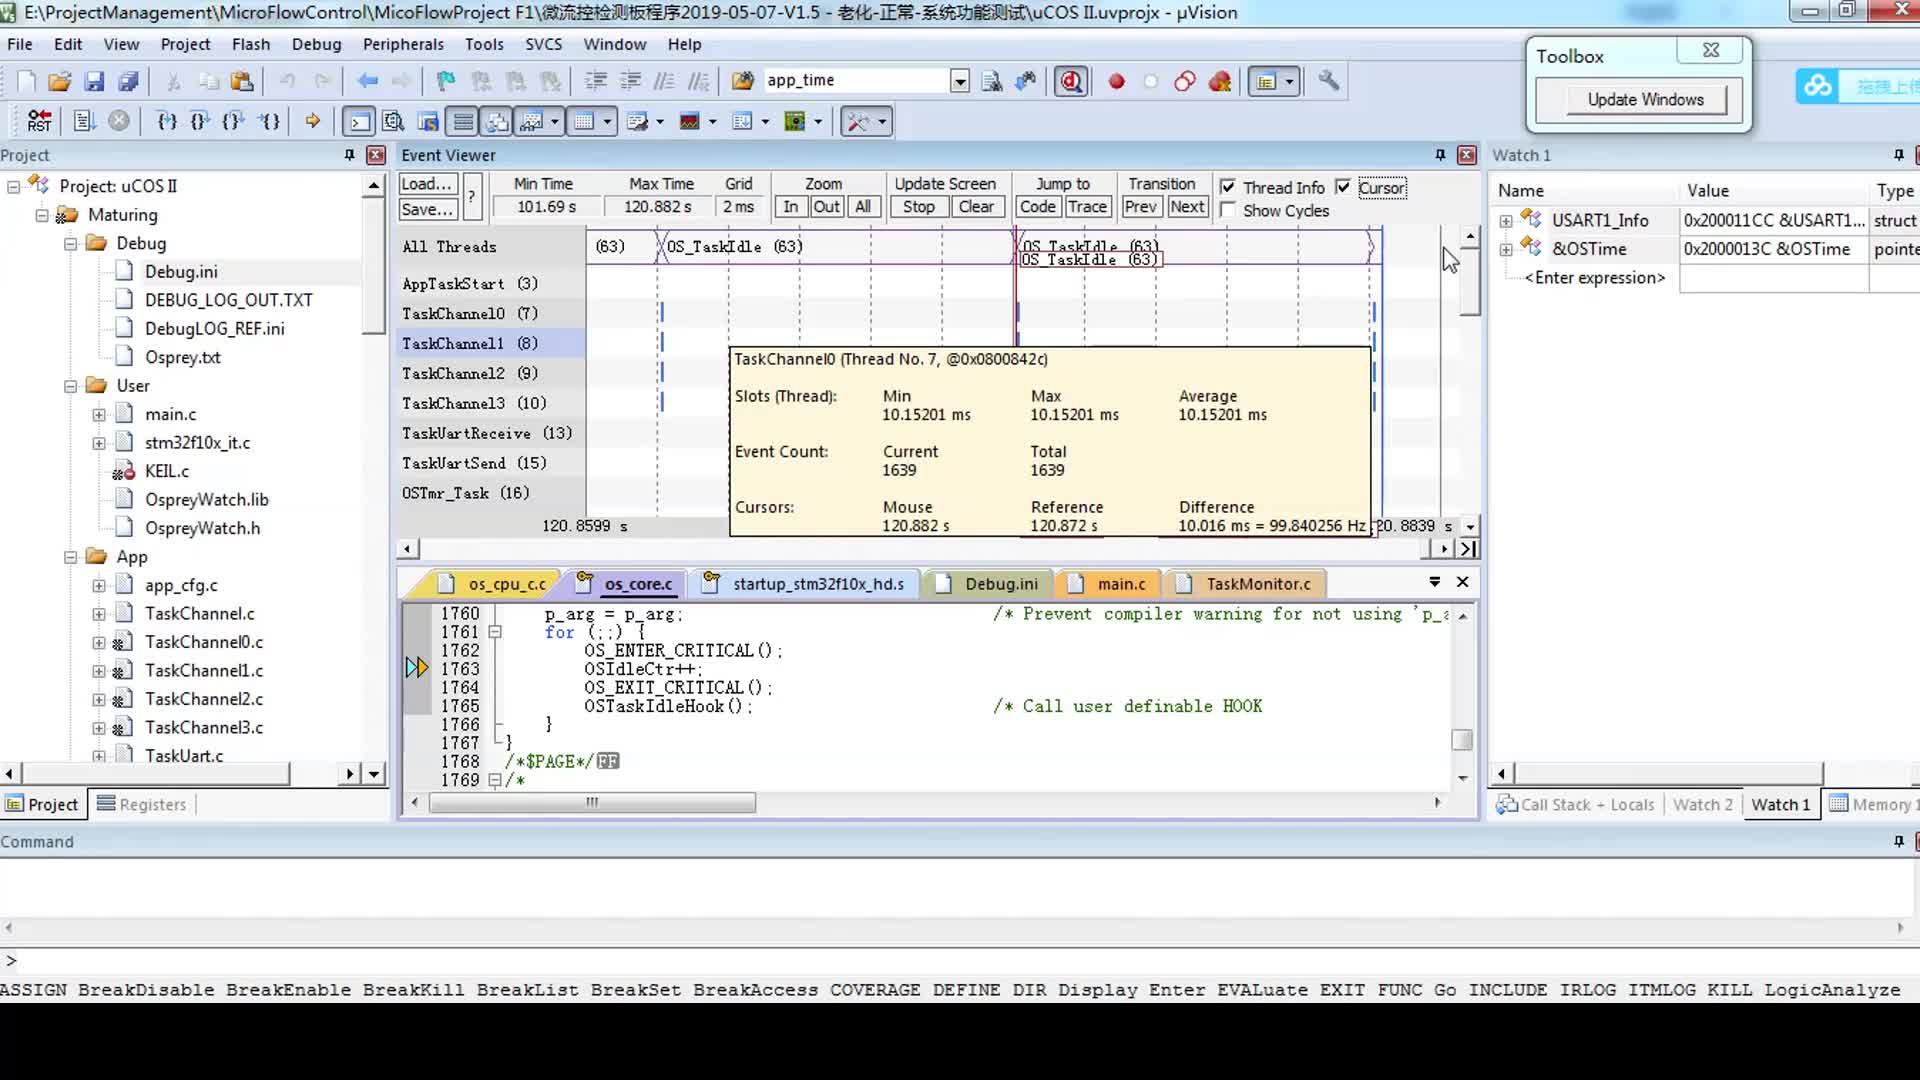Toggle the Thread Info checkbox
Image resolution: width=1920 pixels, height=1080 pixels.
[1228, 187]
